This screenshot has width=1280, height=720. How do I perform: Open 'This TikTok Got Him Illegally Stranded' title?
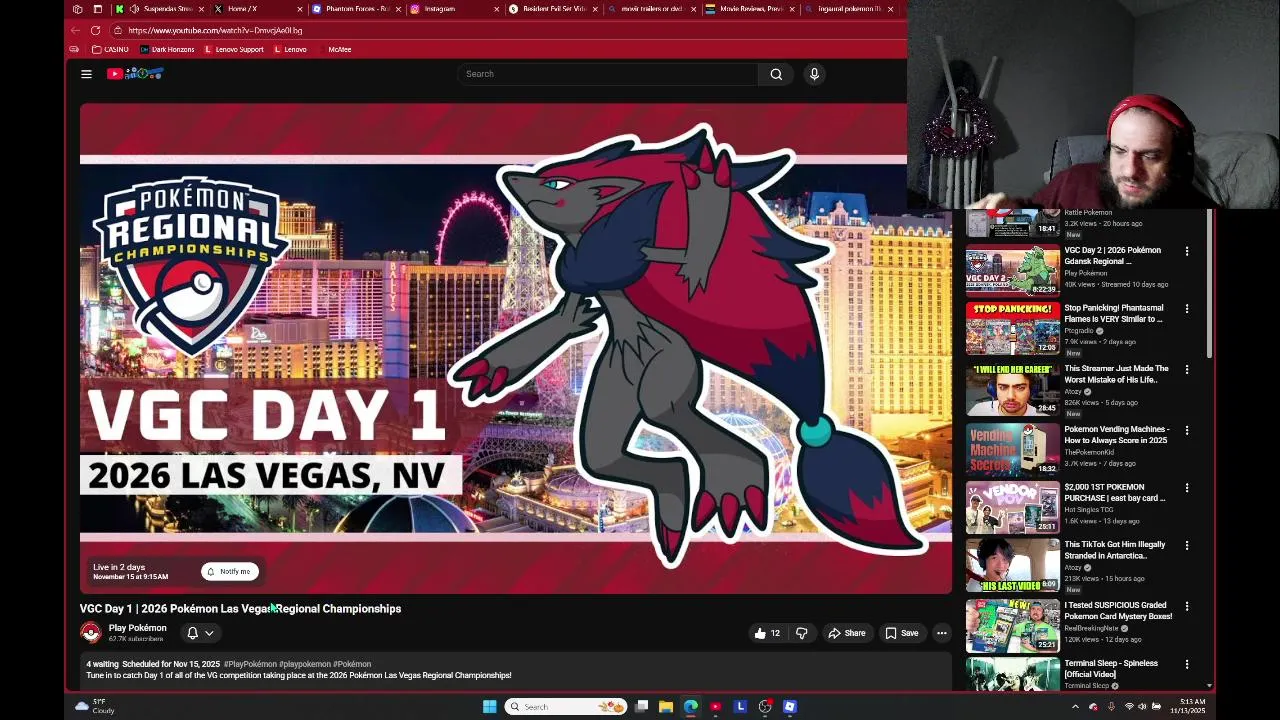(x=1115, y=550)
